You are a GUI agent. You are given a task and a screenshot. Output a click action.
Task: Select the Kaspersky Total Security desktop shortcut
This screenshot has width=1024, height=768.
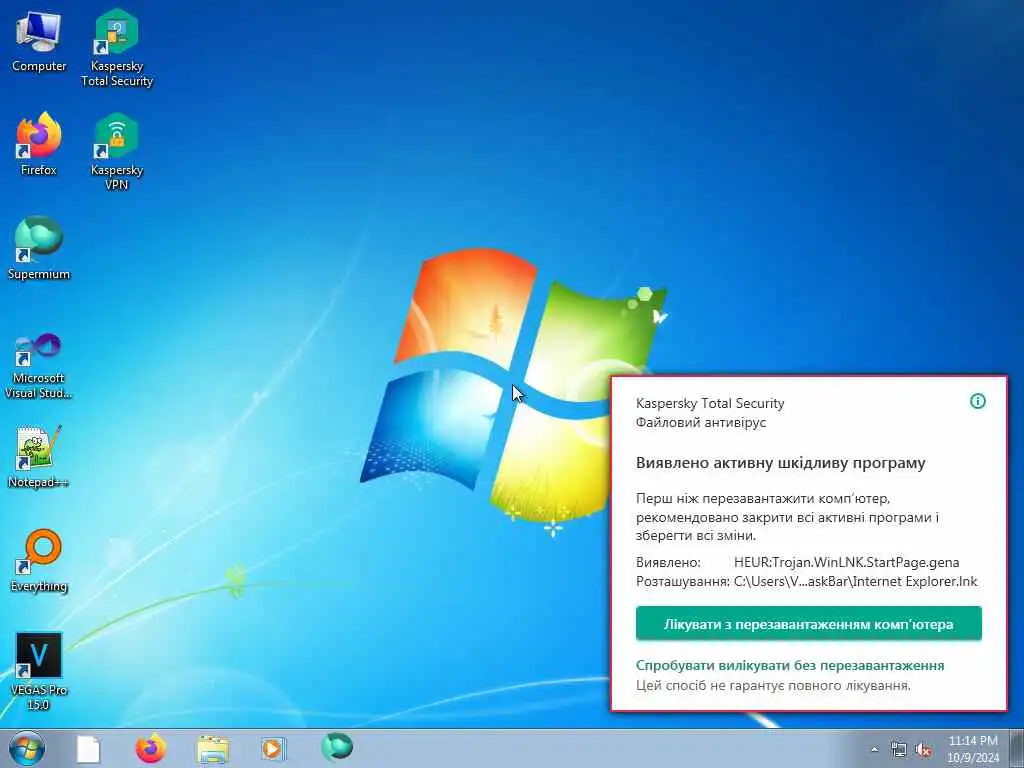(x=117, y=47)
